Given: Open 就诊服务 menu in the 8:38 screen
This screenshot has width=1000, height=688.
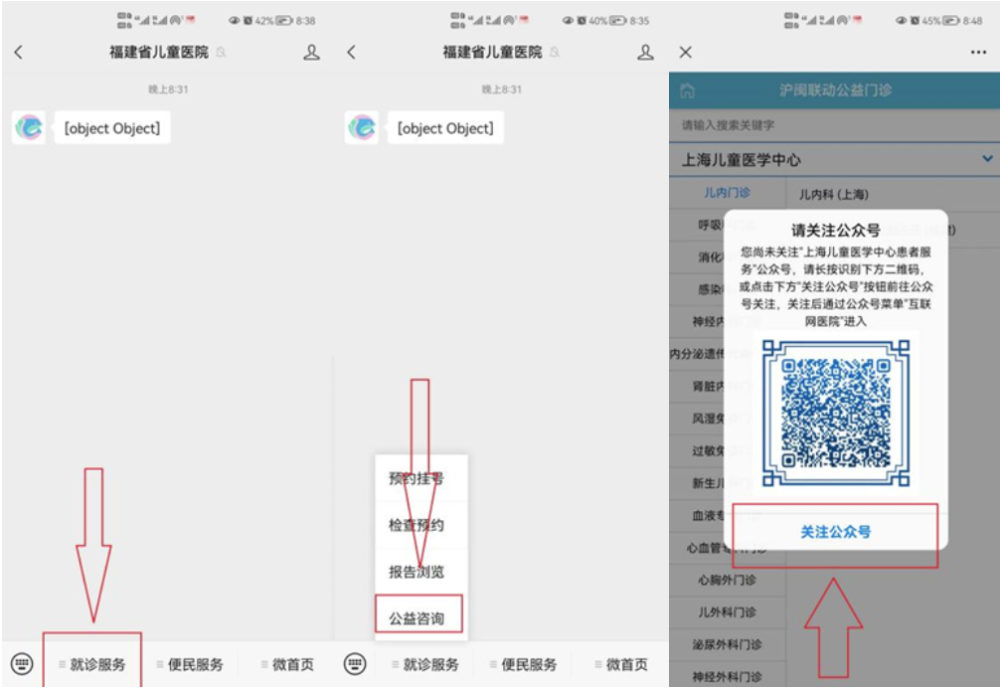Looking at the screenshot, I should [x=92, y=664].
